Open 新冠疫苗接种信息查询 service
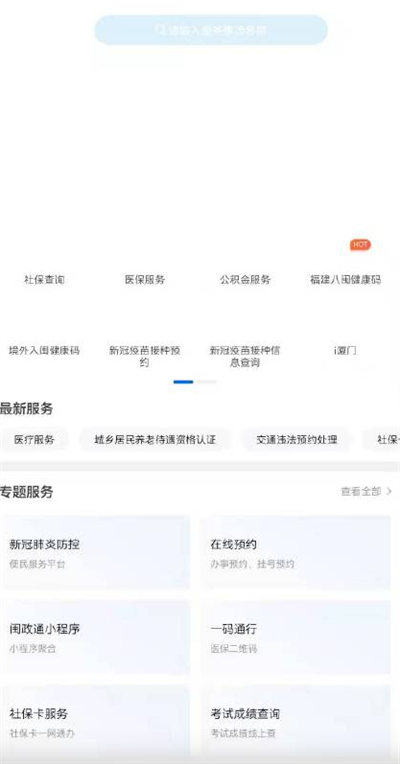Viewport: 400px width, 764px height. 245,357
